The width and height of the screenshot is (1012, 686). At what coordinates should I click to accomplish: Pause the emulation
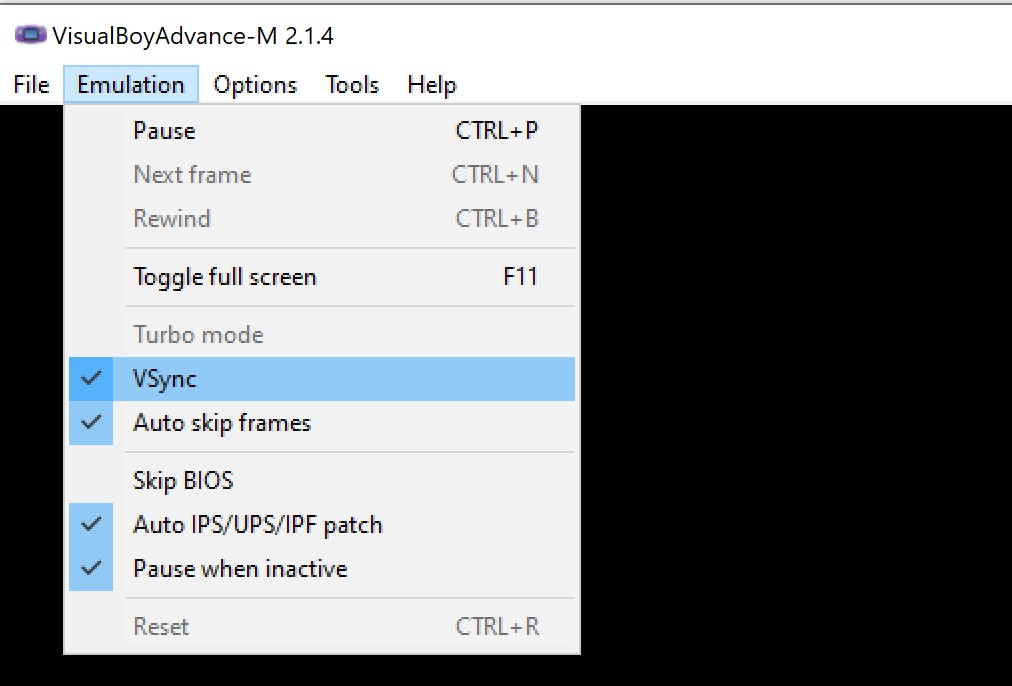[x=164, y=130]
